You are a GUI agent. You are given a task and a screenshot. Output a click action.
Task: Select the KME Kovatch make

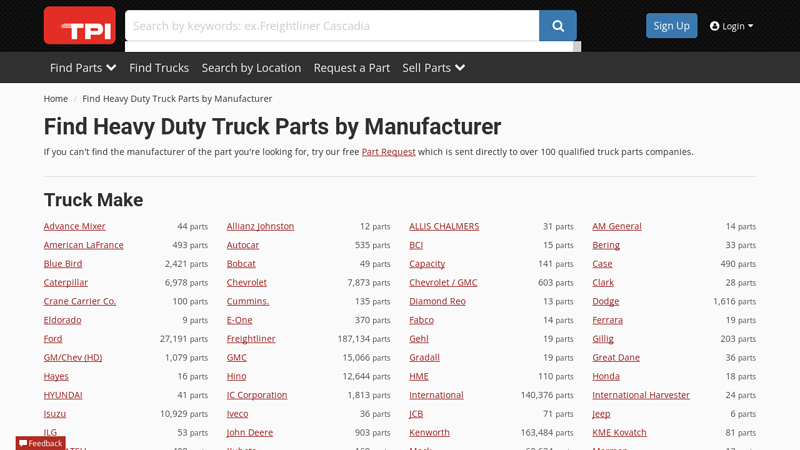point(619,433)
